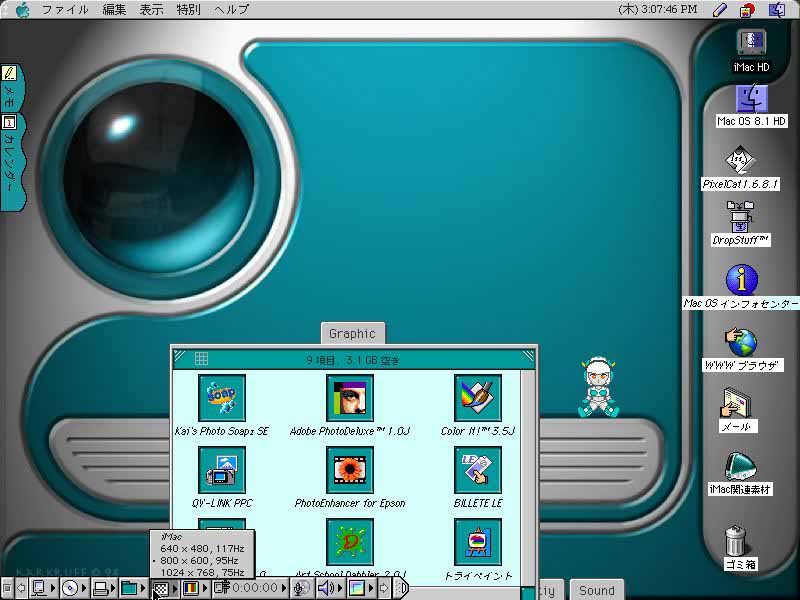Screen dimensions: 800x600
Task: Collapse the control strip with end tab
Action: tap(401, 588)
